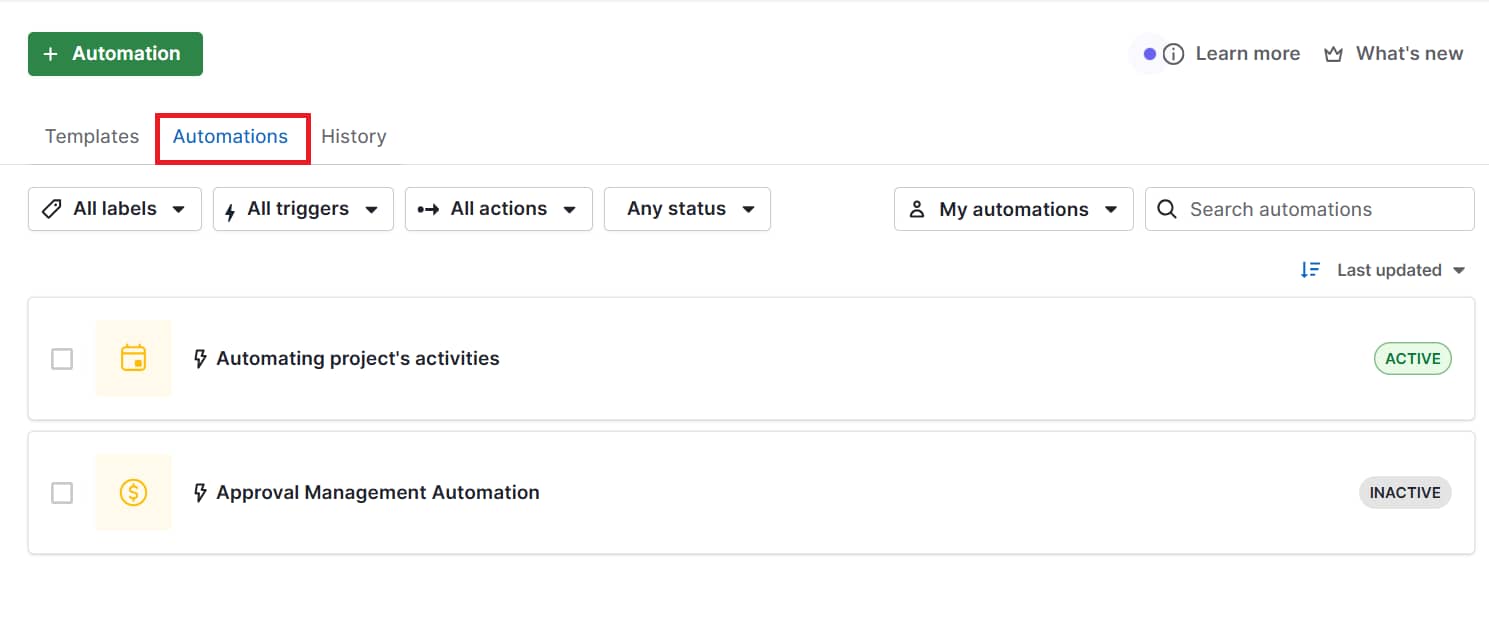Tick checkbox for Approval Management Automation
Screen dimensions: 1489x626
tap(62, 492)
